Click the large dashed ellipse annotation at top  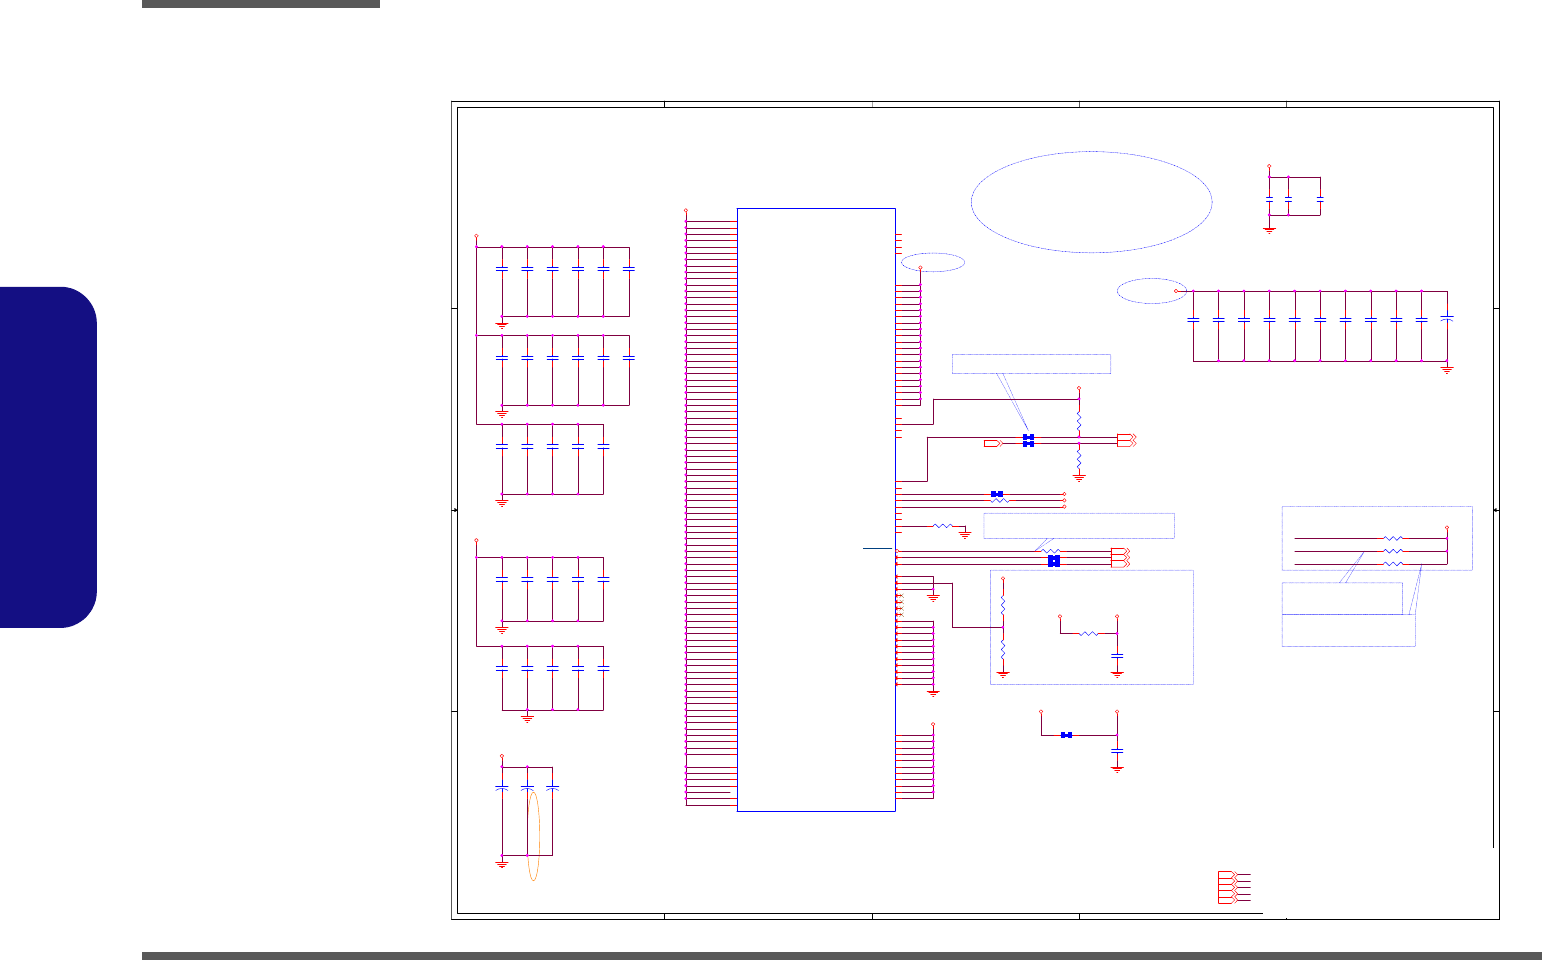coord(1091,202)
